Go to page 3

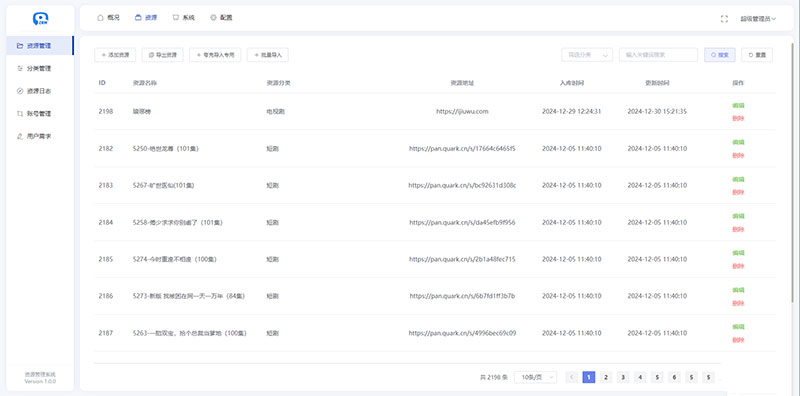pyautogui.click(x=622, y=377)
